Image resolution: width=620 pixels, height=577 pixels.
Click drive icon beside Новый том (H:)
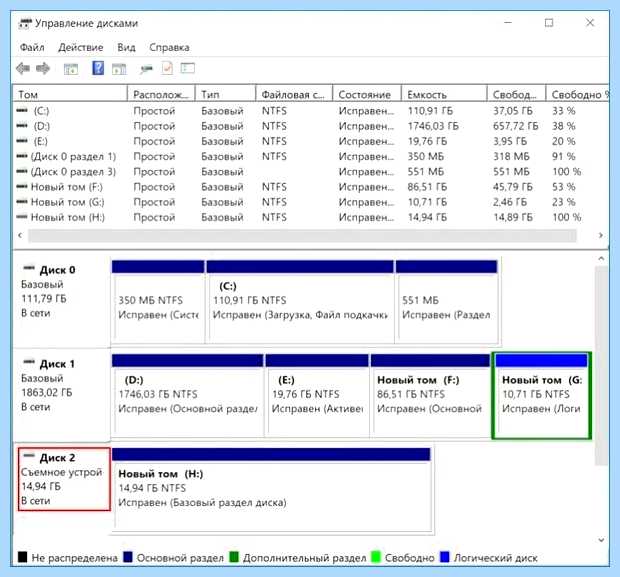click(x=22, y=217)
